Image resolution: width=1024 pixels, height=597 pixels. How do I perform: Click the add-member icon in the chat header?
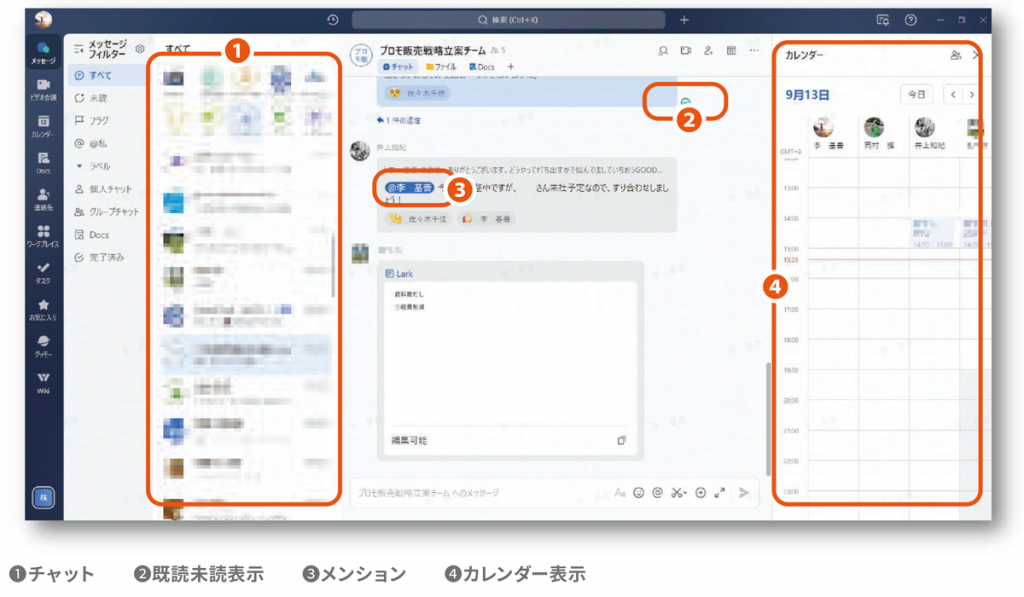click(x=710, y=51)
